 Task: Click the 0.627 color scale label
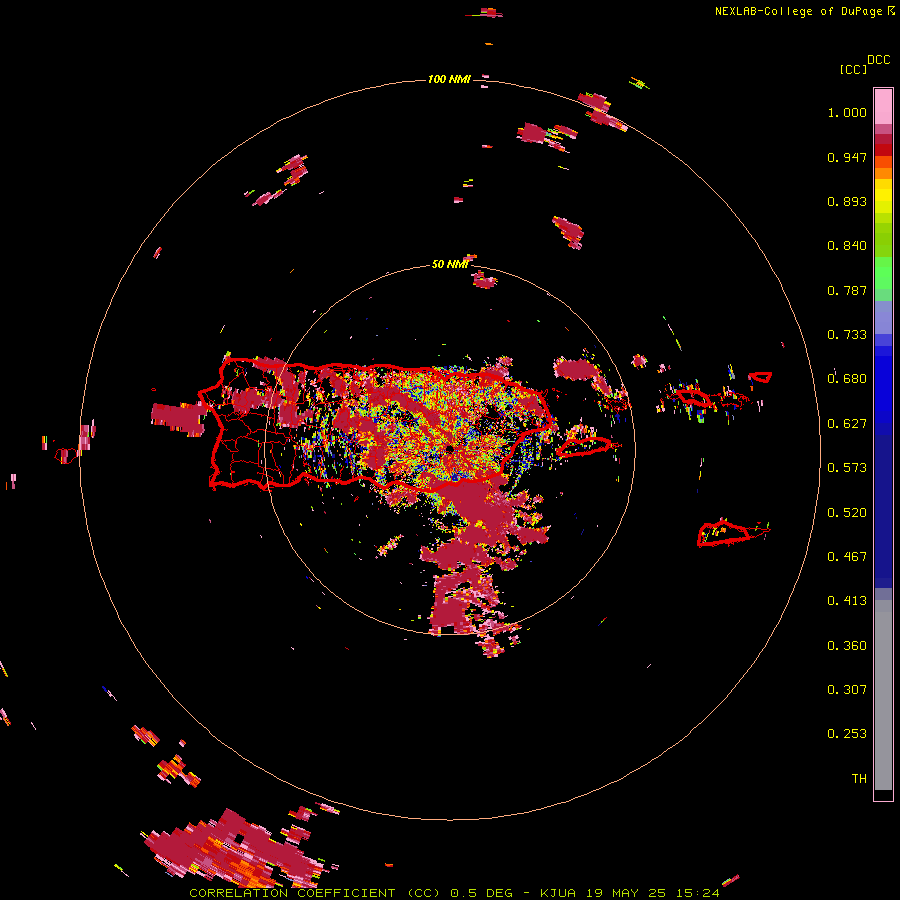click(847, 424)
